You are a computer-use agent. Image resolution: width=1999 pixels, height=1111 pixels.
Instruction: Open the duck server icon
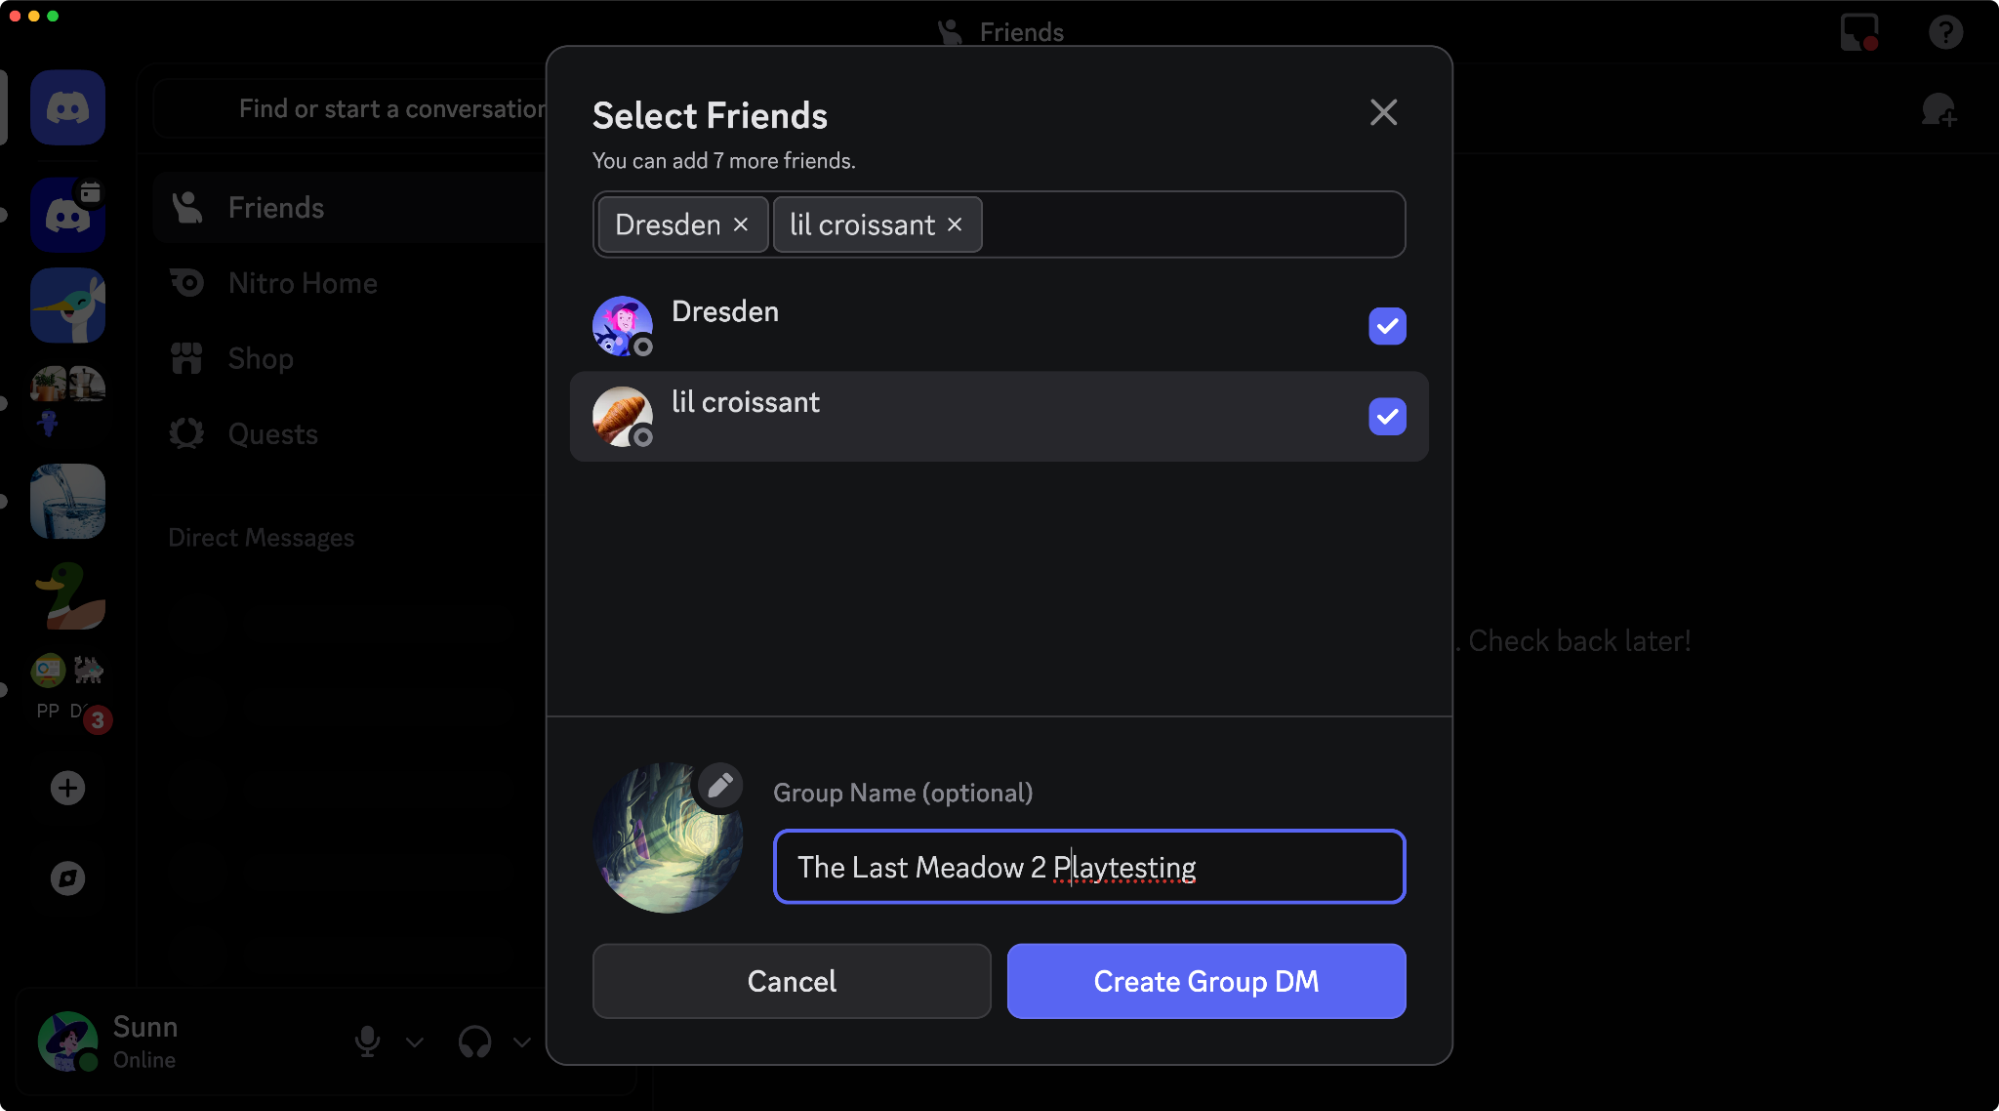pos(67,595)
